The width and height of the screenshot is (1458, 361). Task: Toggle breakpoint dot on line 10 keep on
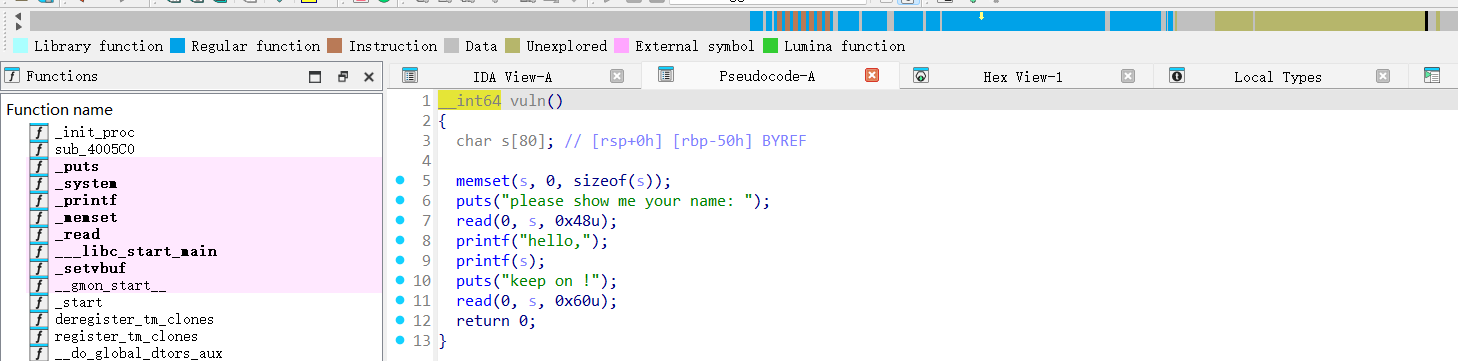[400, 281]
